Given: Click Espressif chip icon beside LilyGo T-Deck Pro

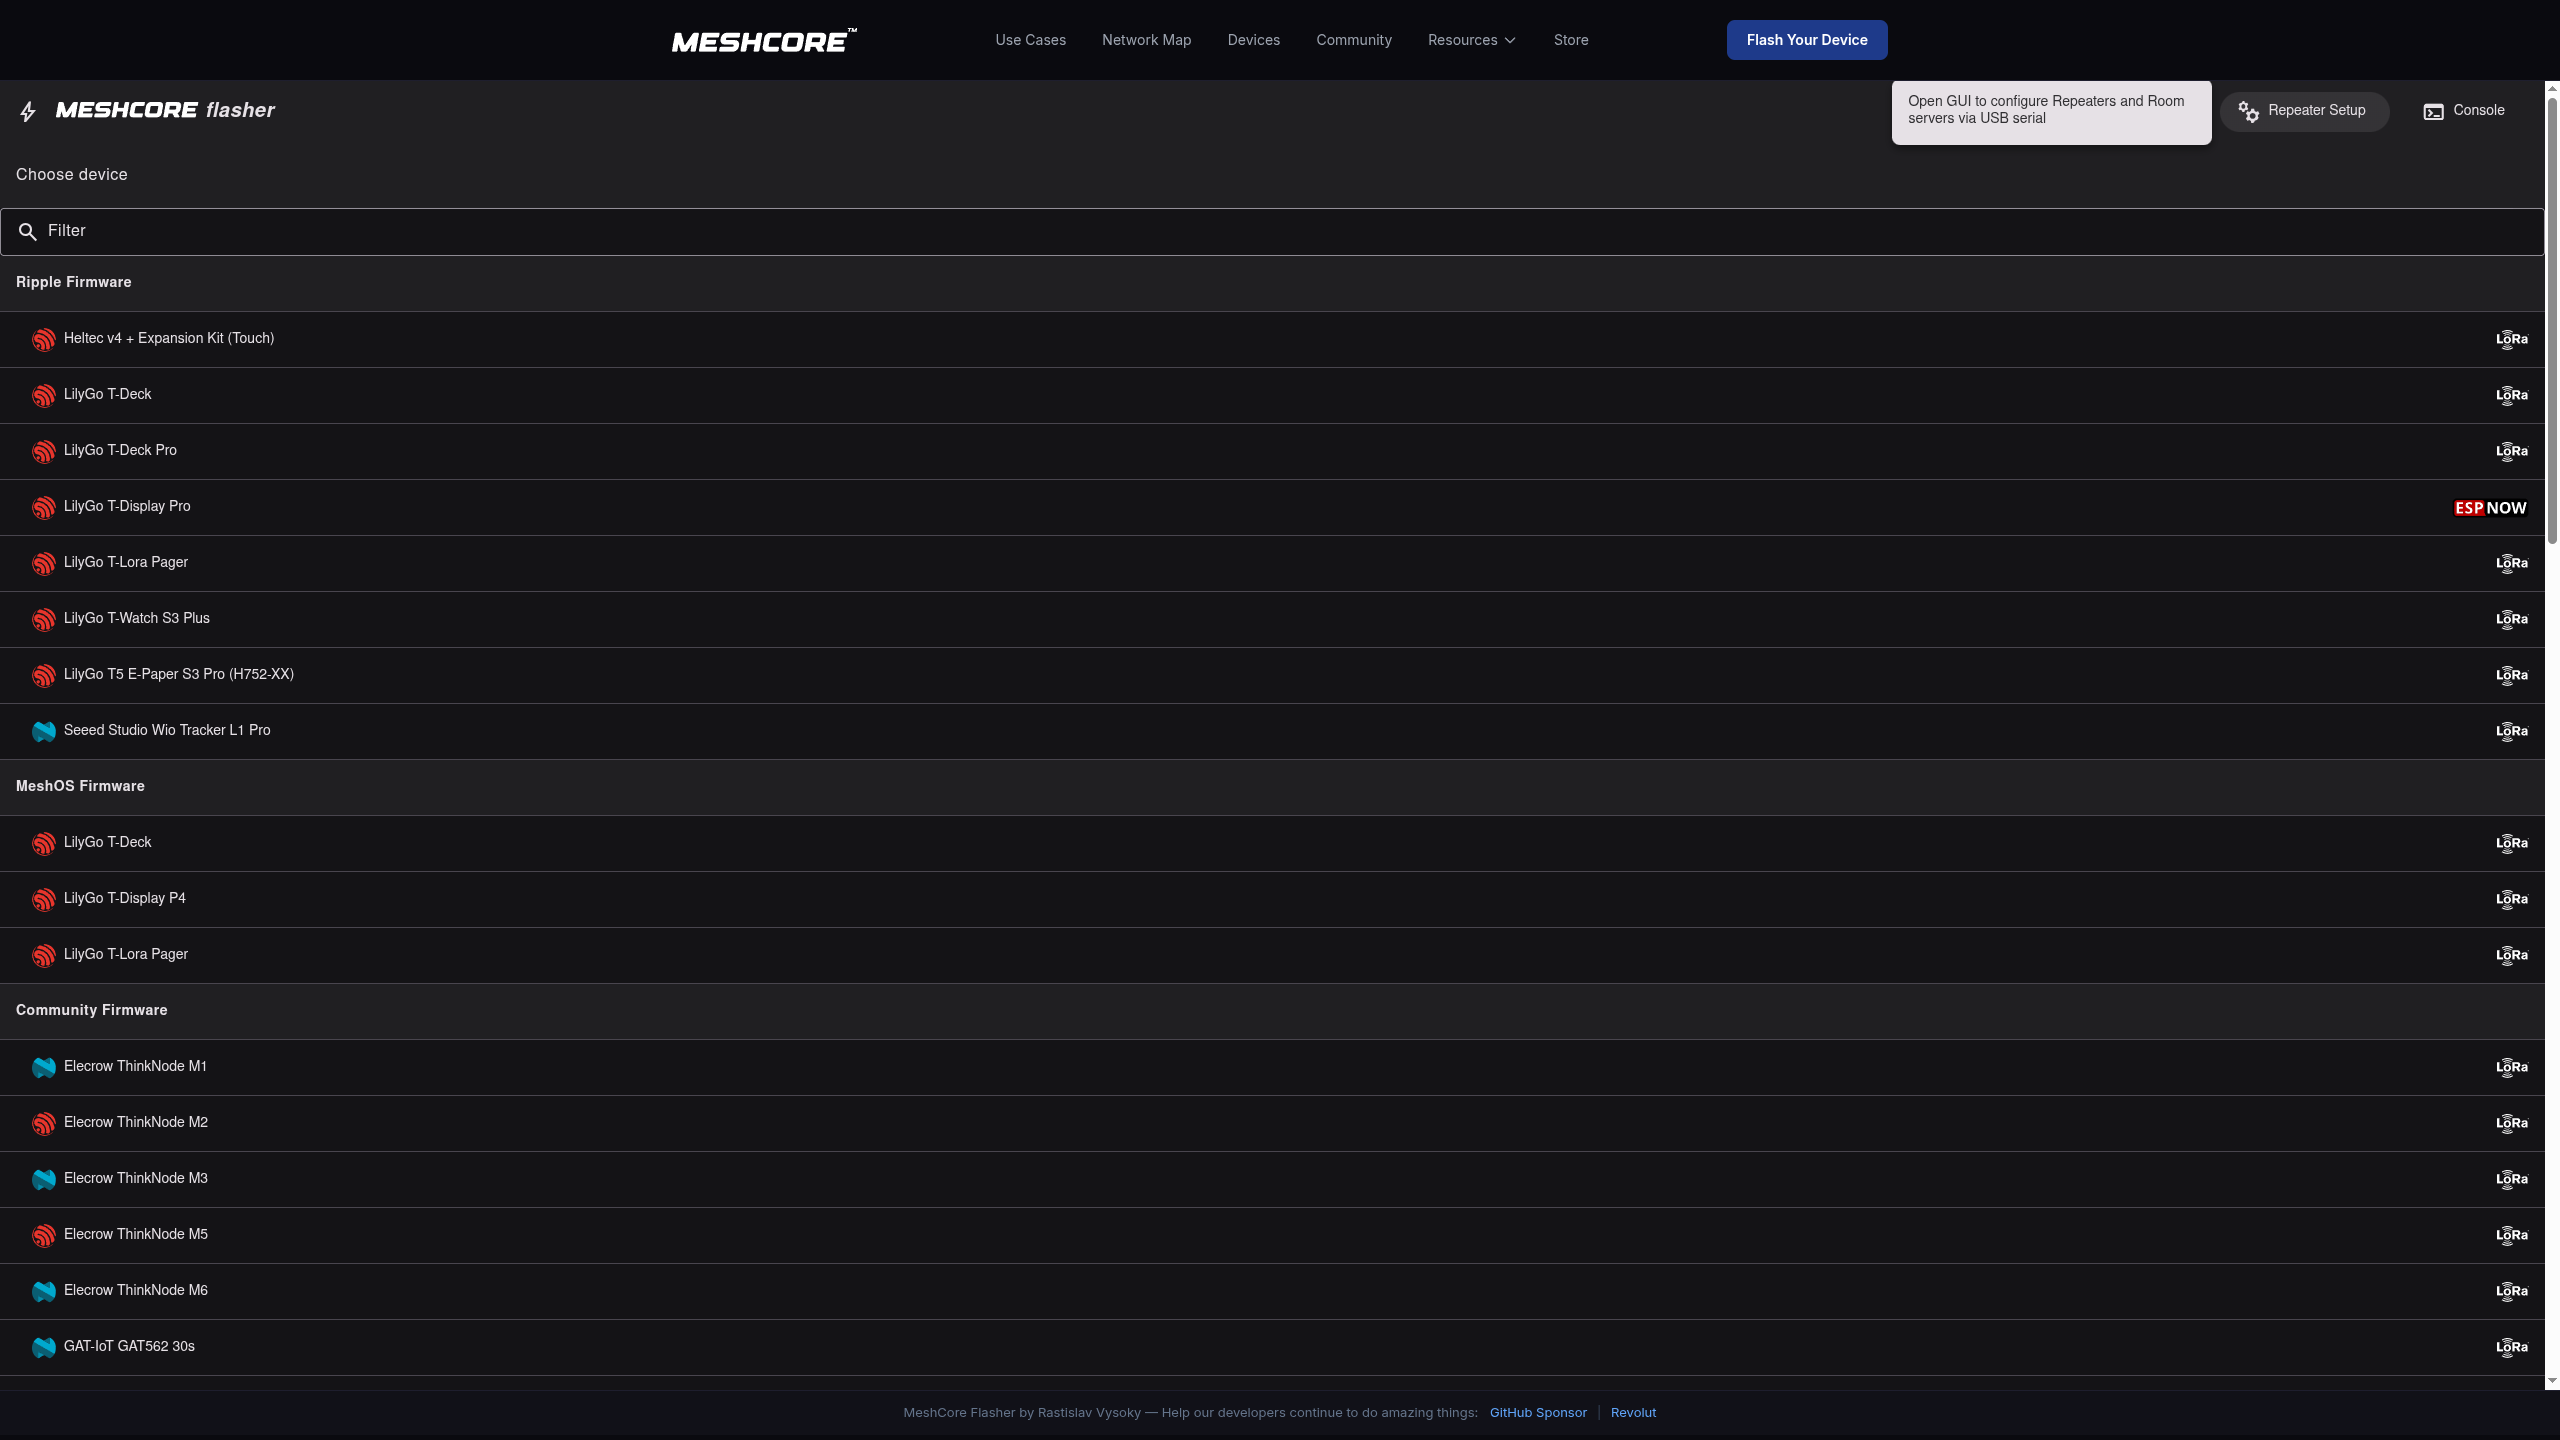Looking at the screenshot, I should point(43,452).
